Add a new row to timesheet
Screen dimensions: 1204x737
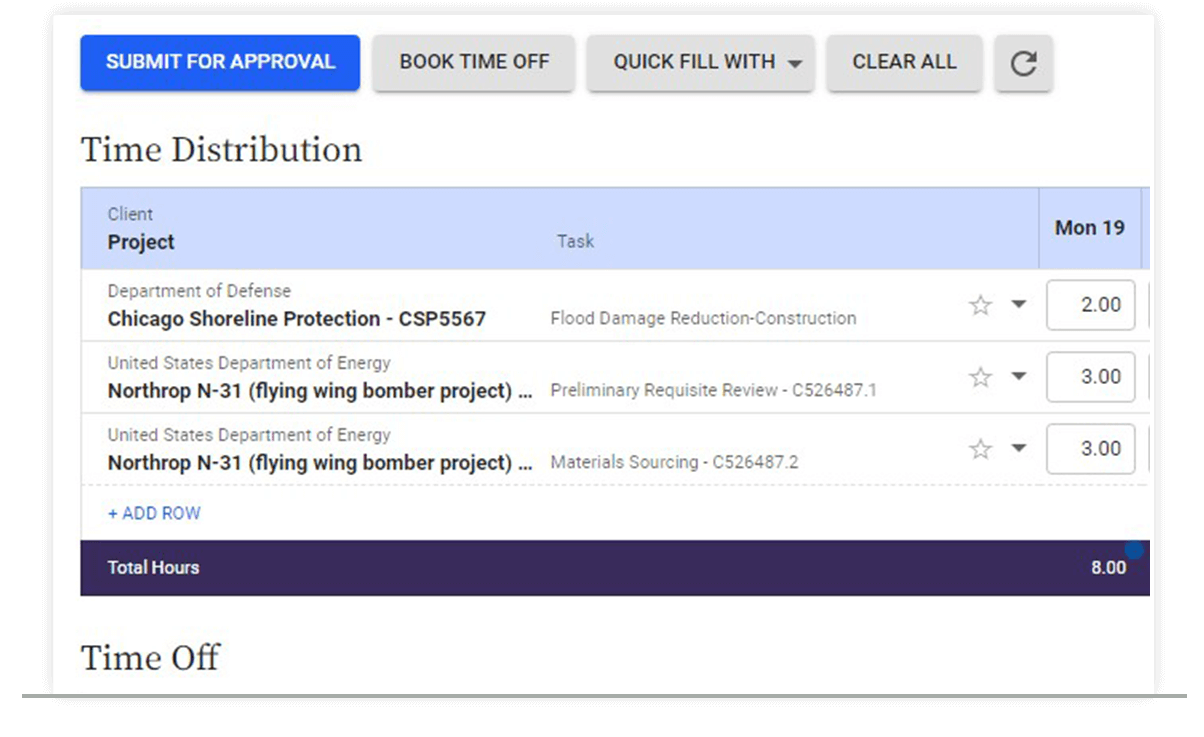pos(154,513)
